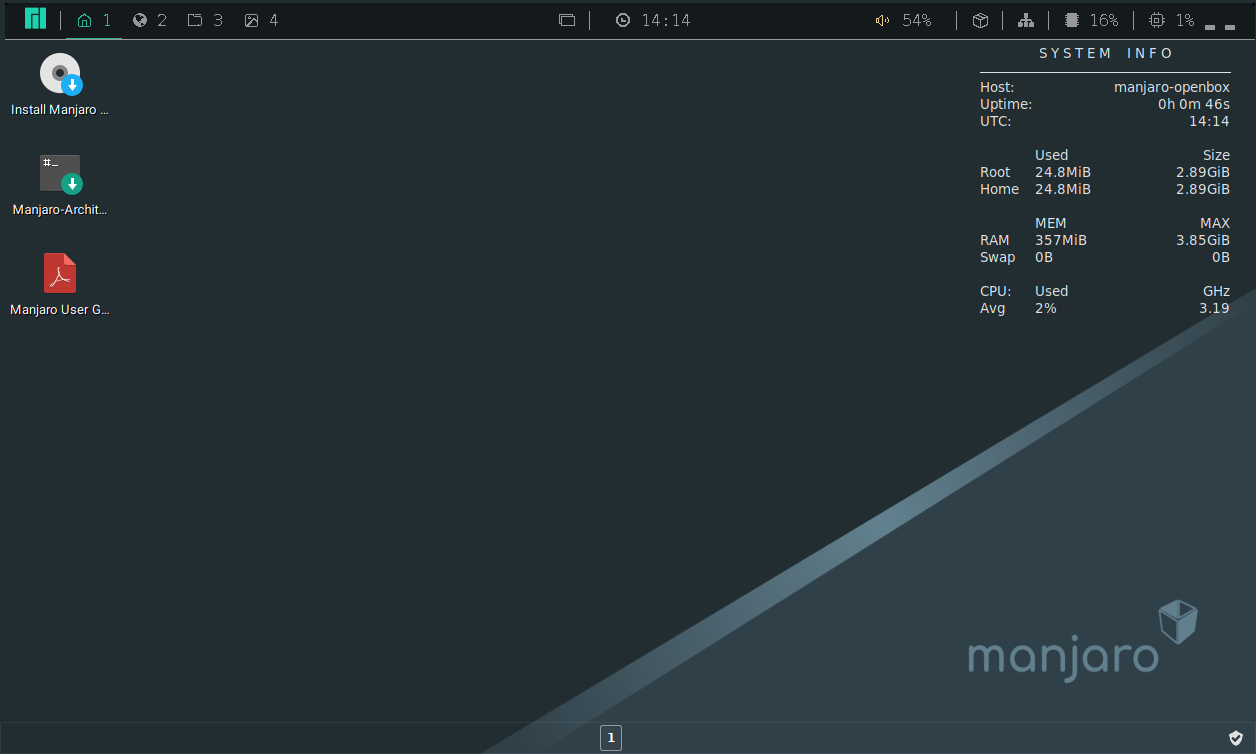Click the 3.85GiB RAM max value

pyautogui.click(x=1203, y=240)
